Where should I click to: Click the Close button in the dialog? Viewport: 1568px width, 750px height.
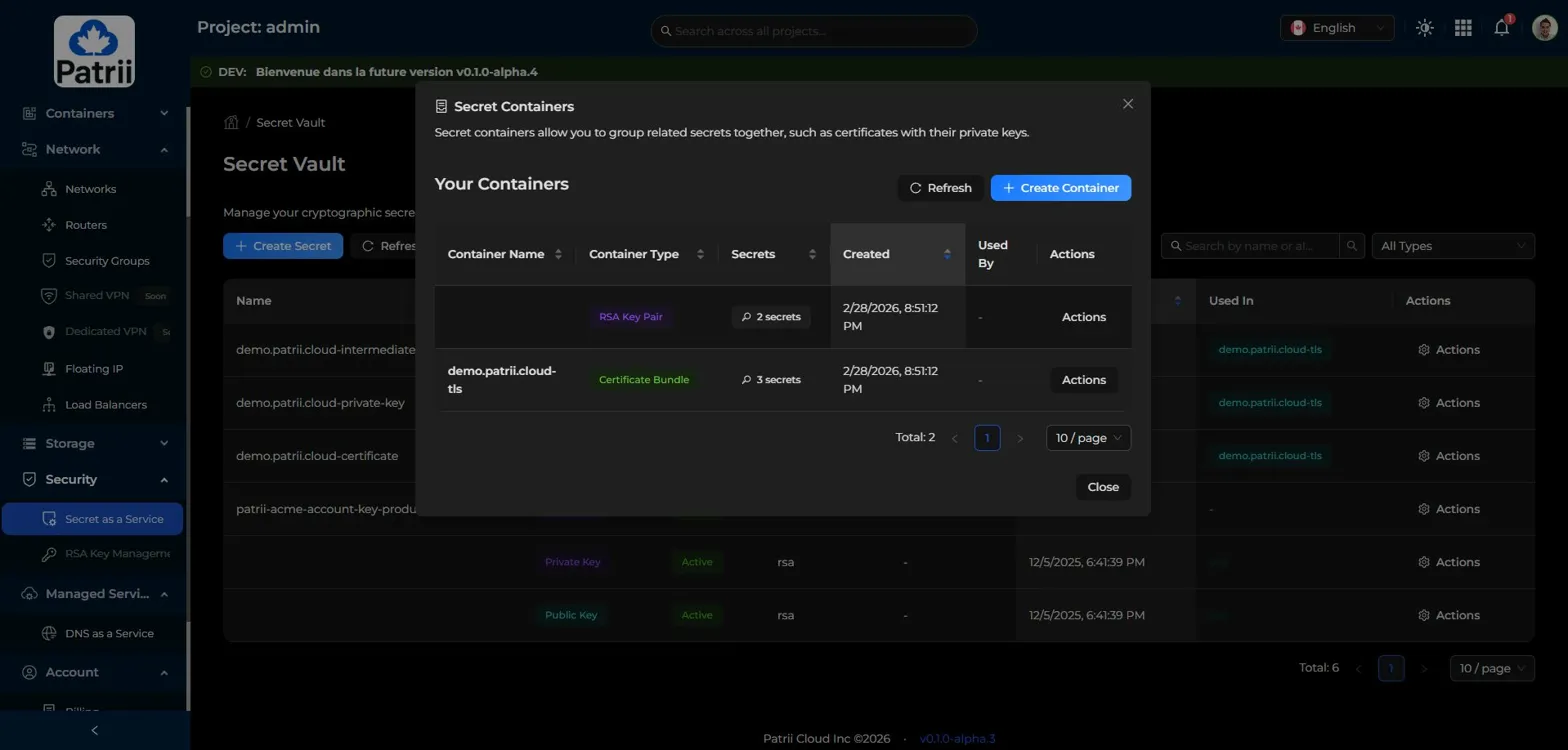click(1103, 487)
